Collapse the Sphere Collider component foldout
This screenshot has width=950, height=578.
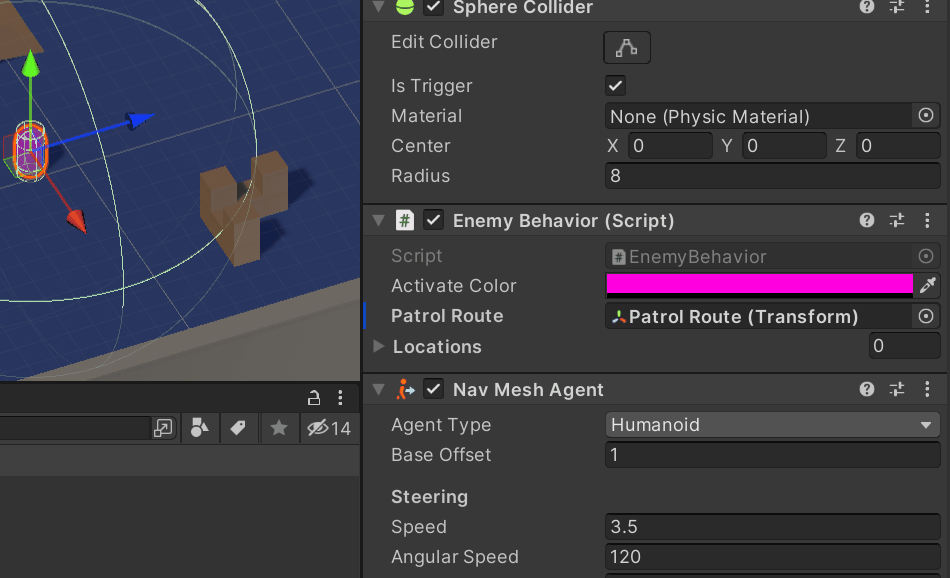(379, 6)
